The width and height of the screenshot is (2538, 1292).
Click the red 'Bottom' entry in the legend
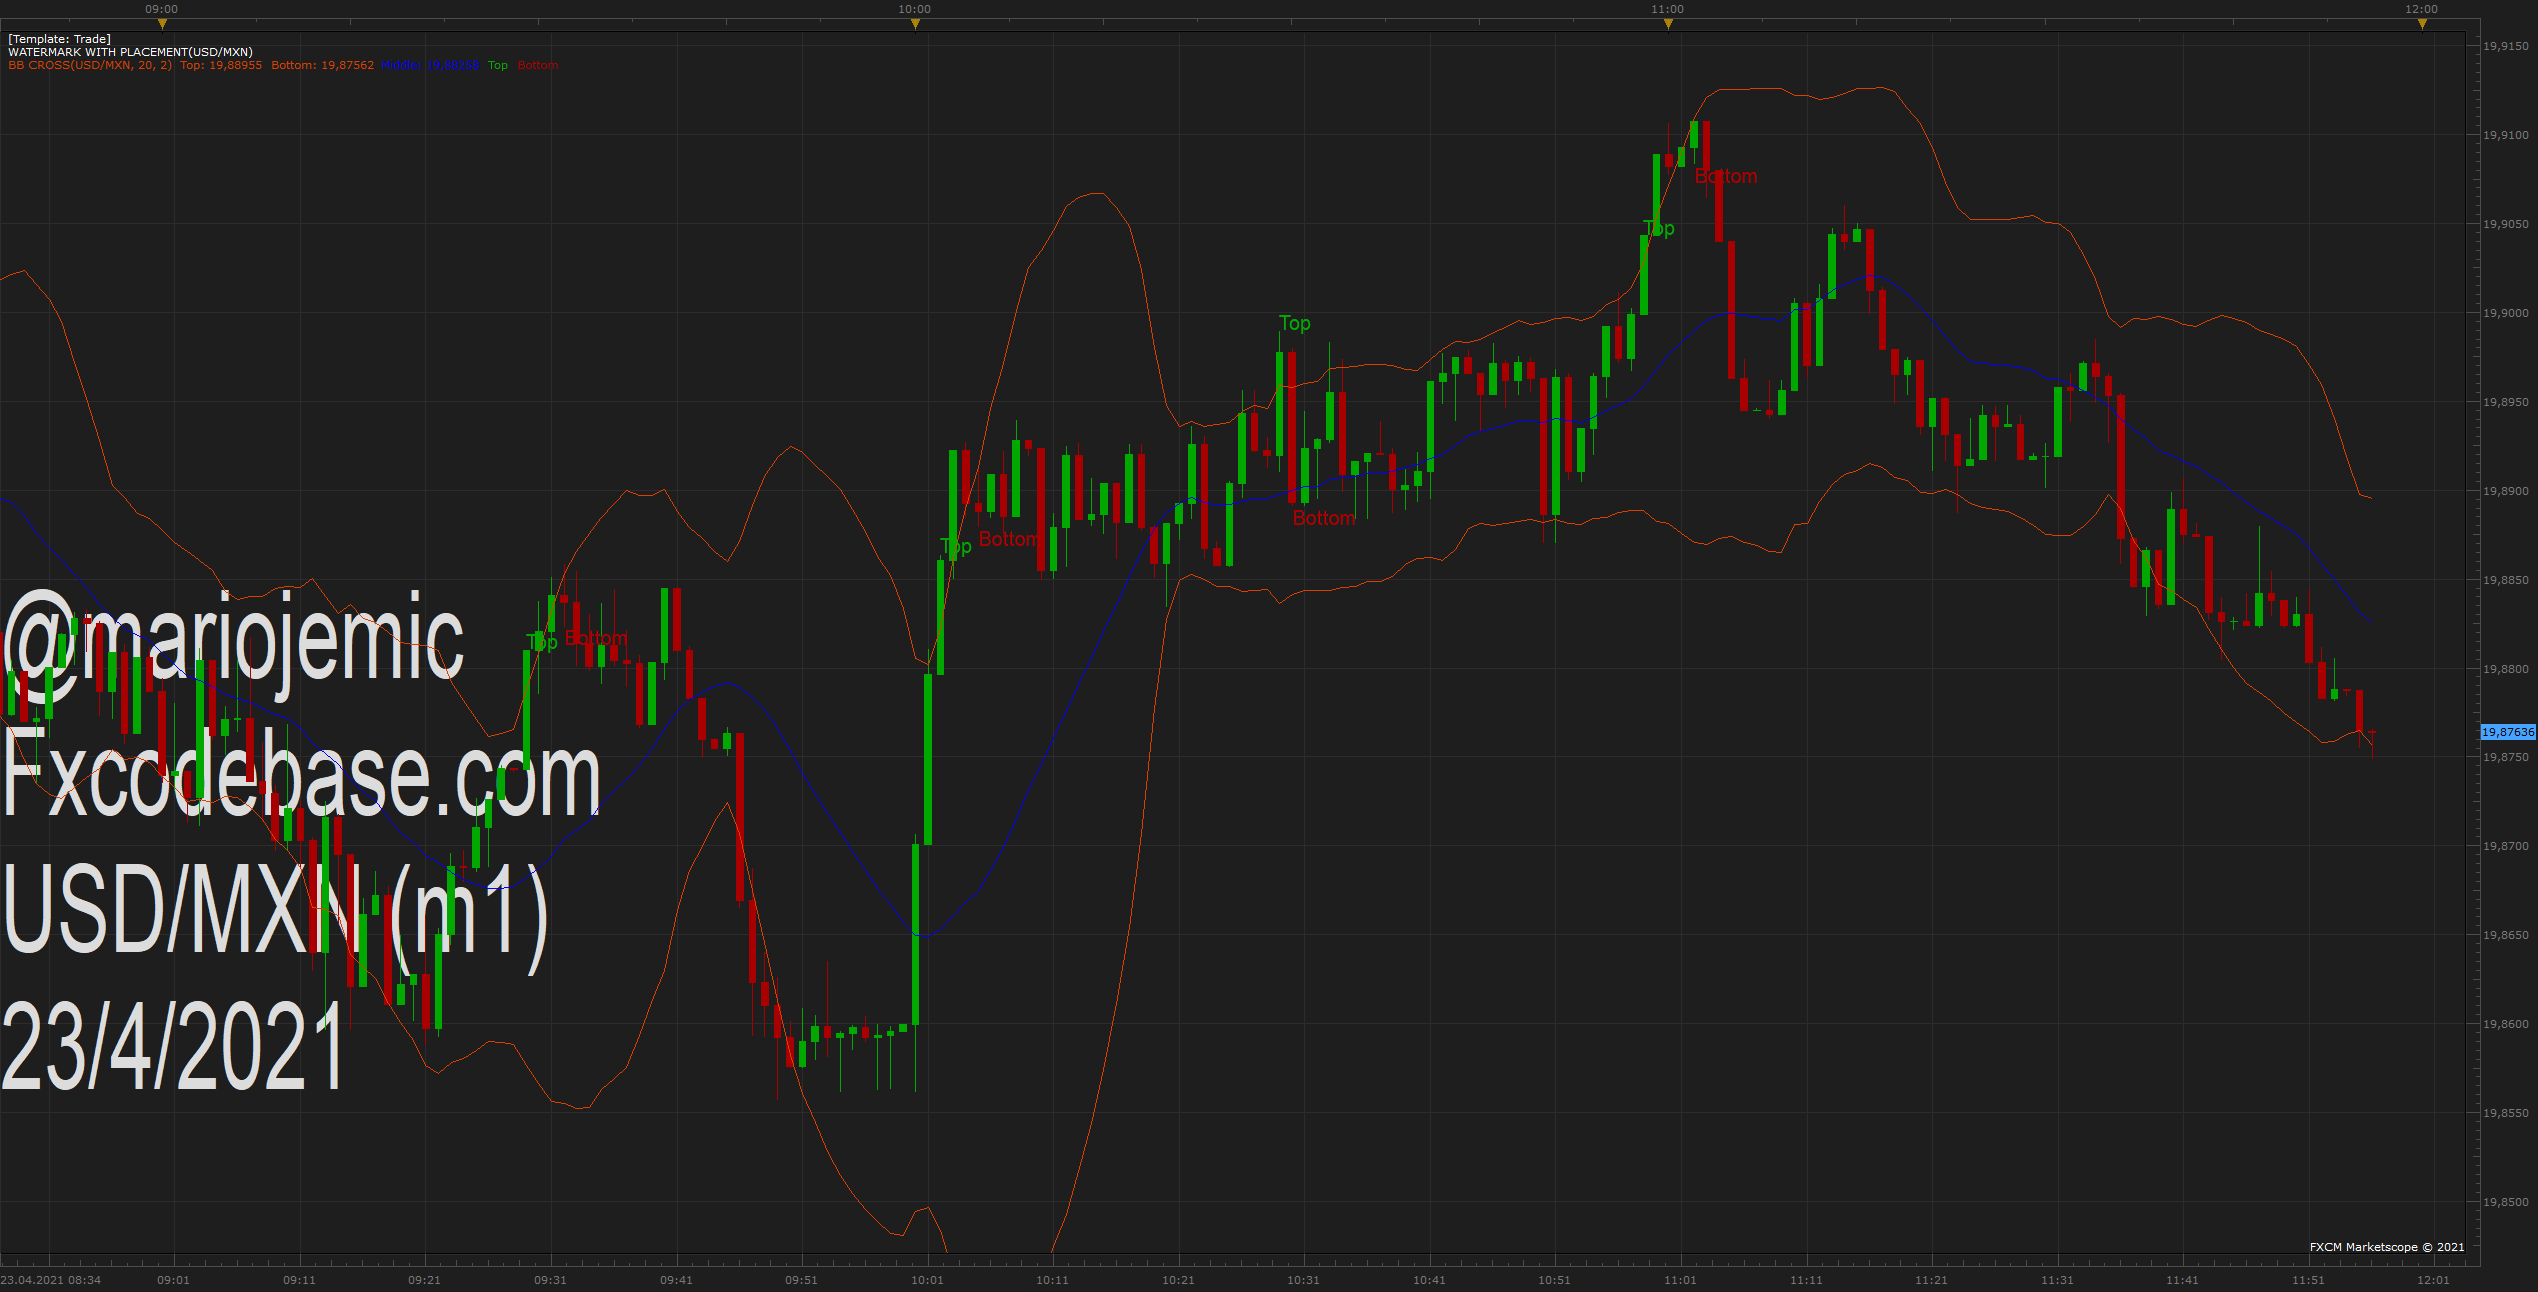[538, 65]
